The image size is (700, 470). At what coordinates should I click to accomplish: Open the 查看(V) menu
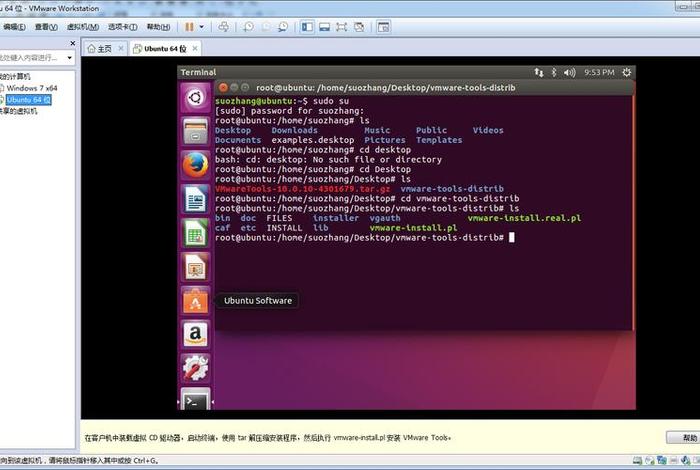click(x=46, y=27)
